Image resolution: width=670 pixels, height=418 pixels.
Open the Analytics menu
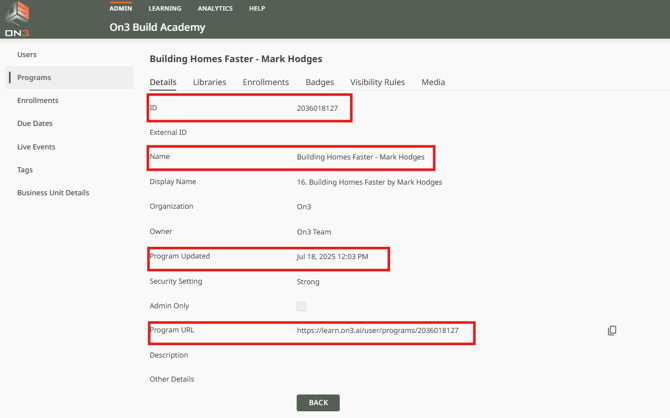pyautogui.click(x=215, y=8)
